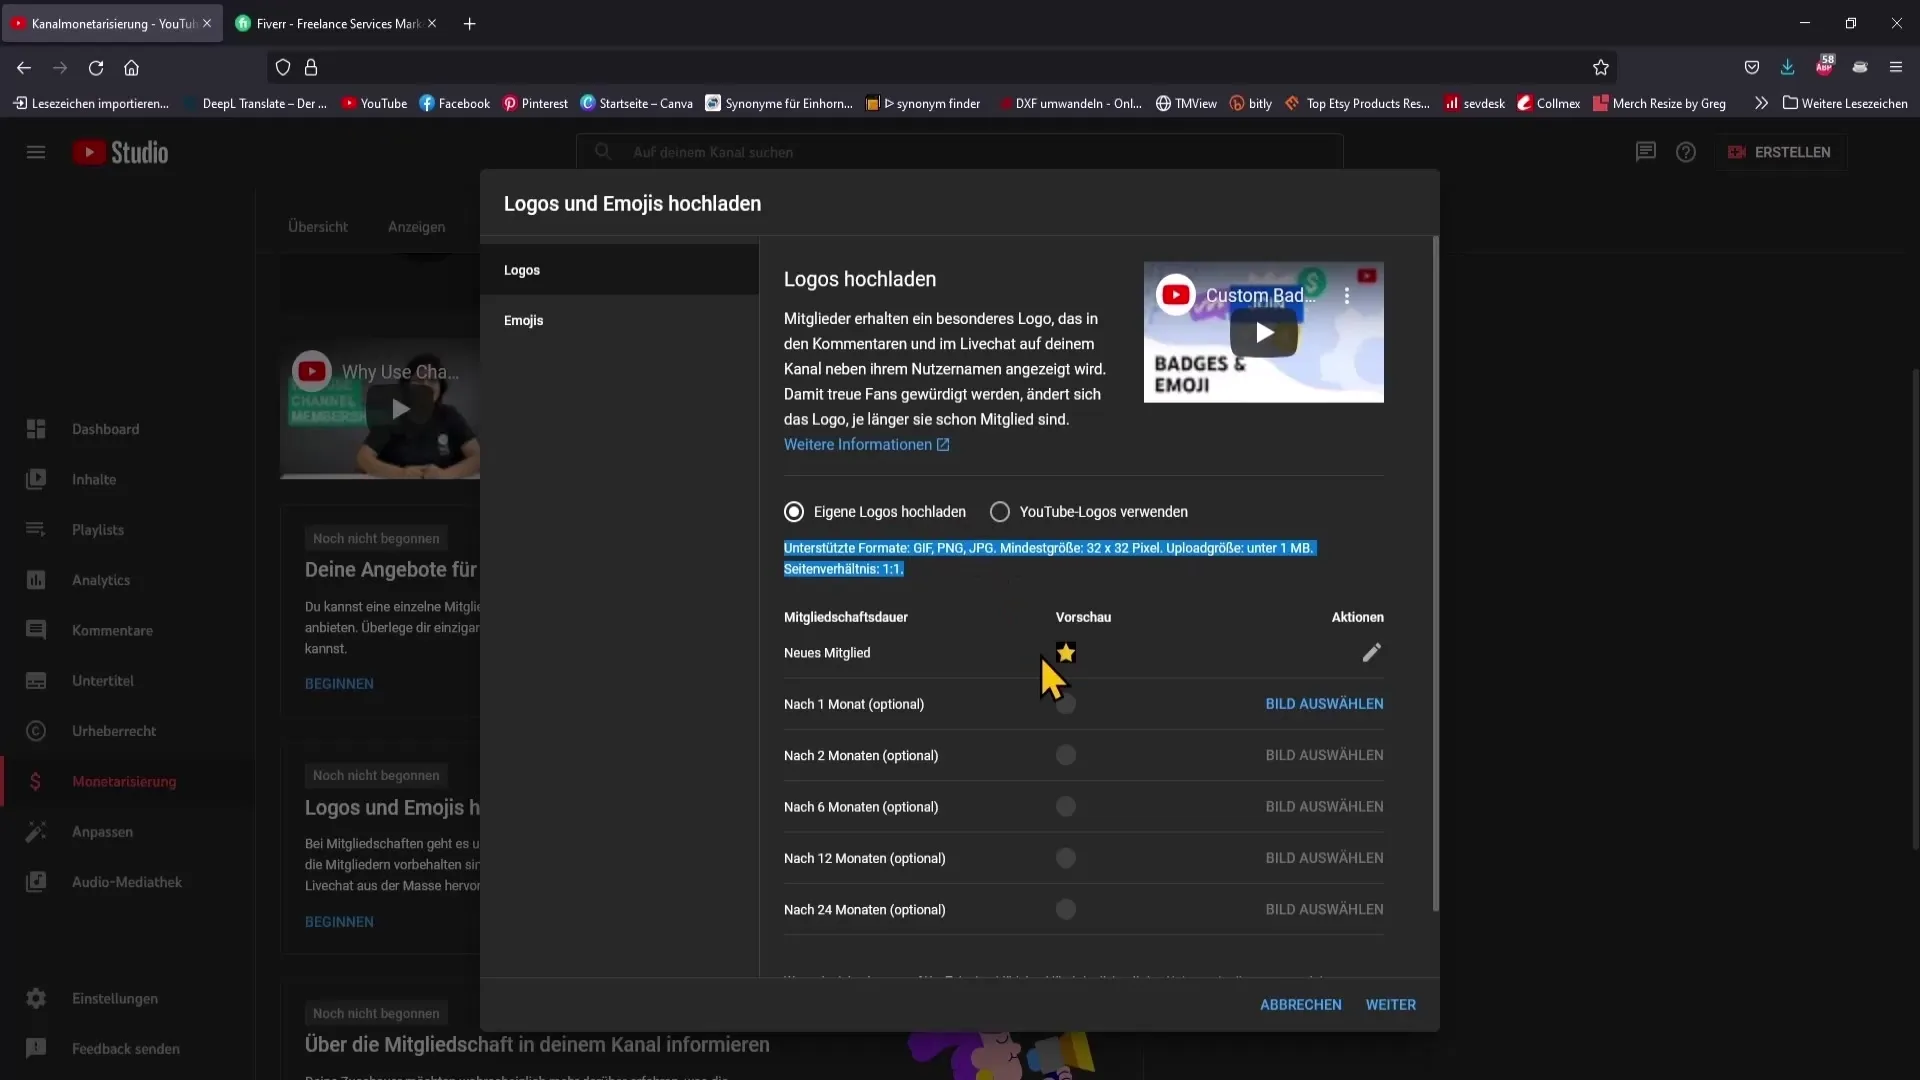Open 'Weitere Informationen' external link
Image resolution: width=1920 pixels, height=1080 pixels.
pyautogui.click(x=866, y=444)
